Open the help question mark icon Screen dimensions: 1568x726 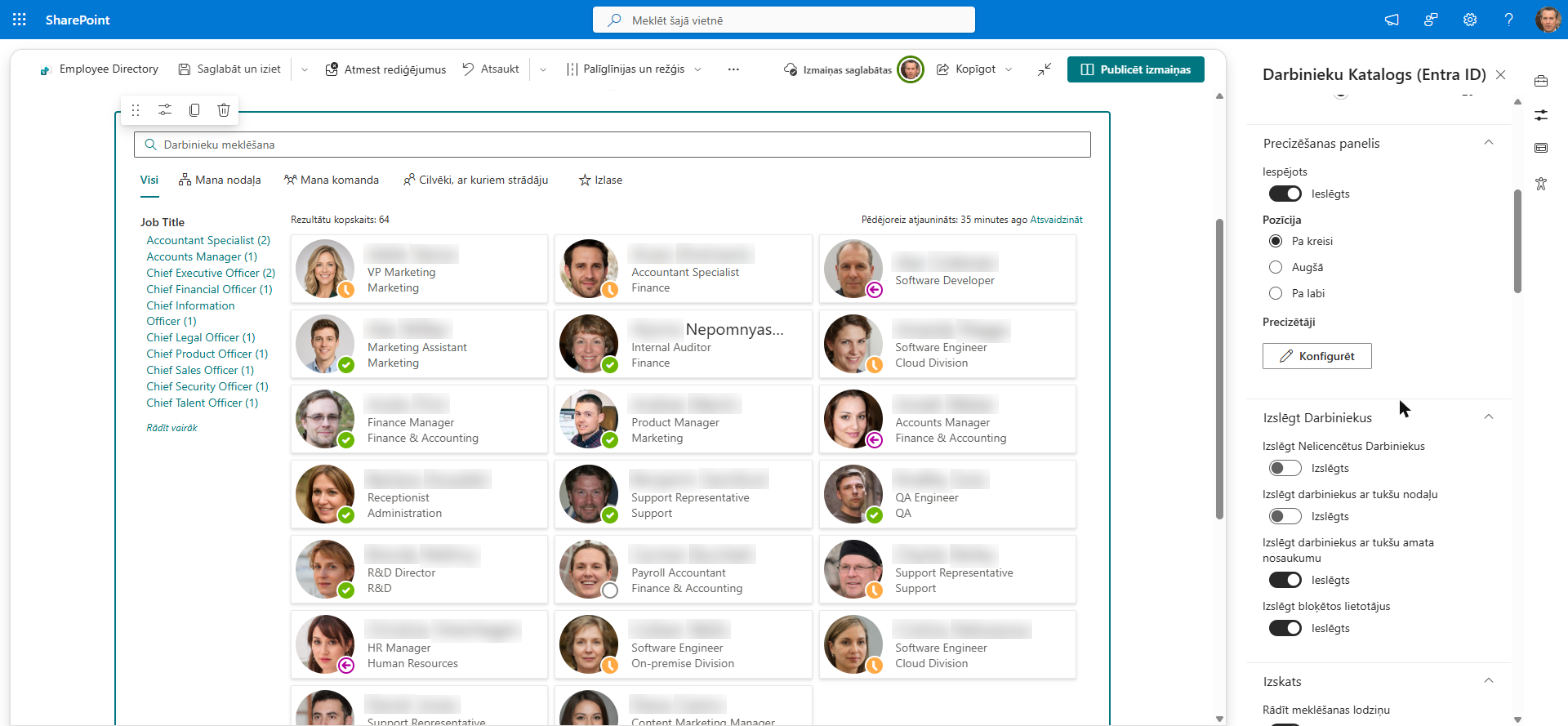tap(1509, 19)
